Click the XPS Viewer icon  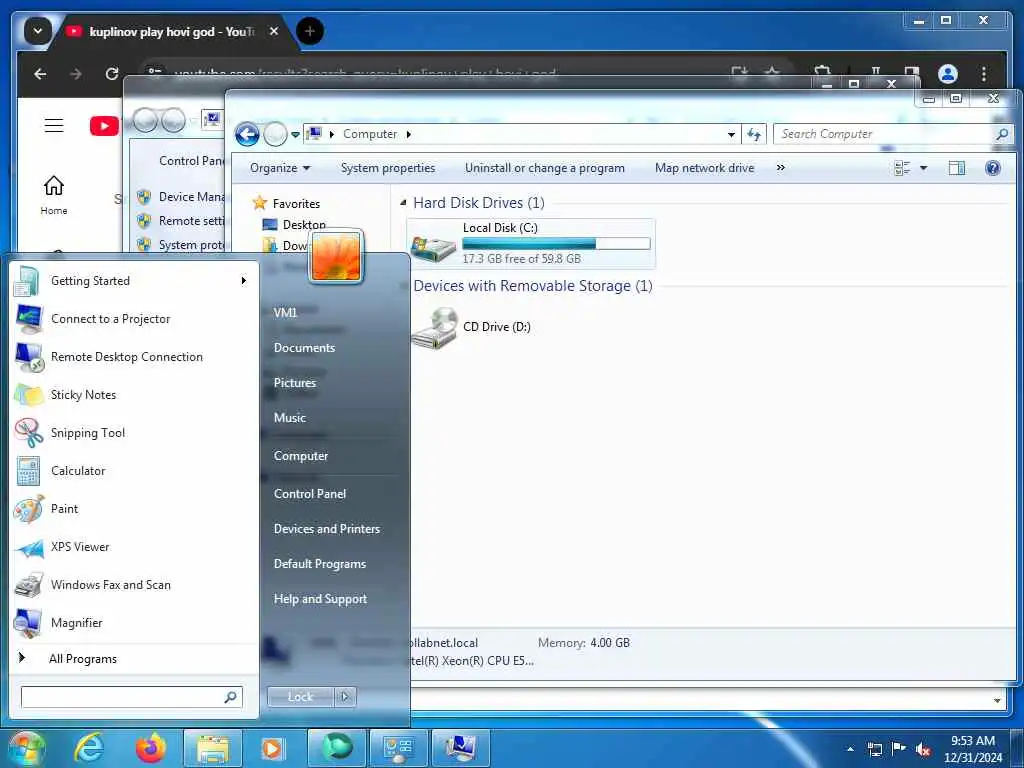click(29, 547)
